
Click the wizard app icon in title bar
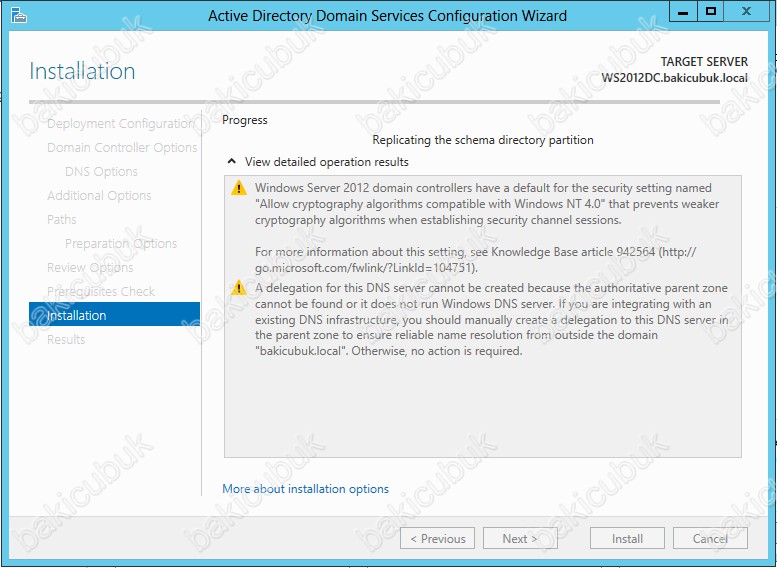tap(19, 15)
